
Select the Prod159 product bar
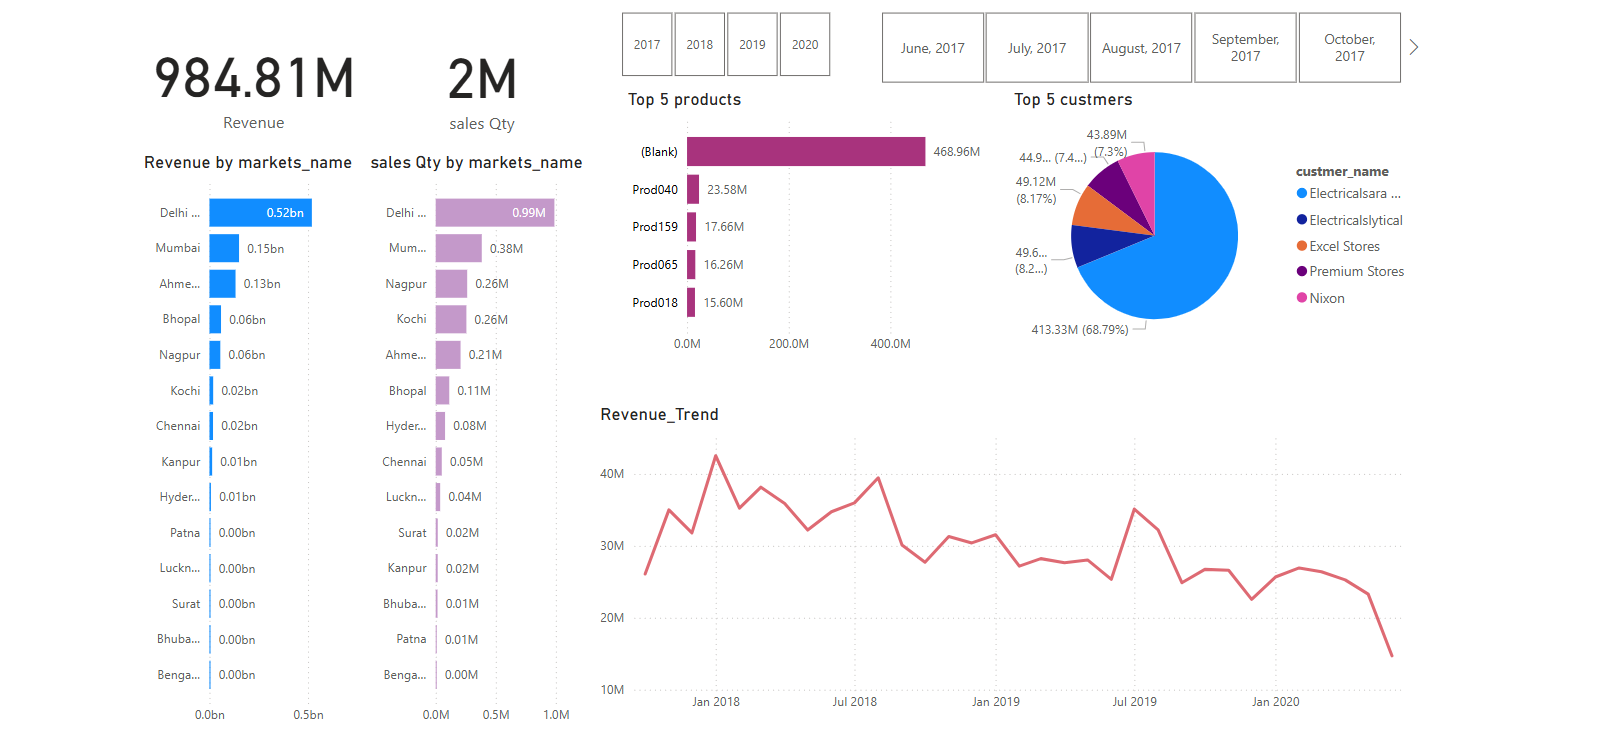click(691, 227)
